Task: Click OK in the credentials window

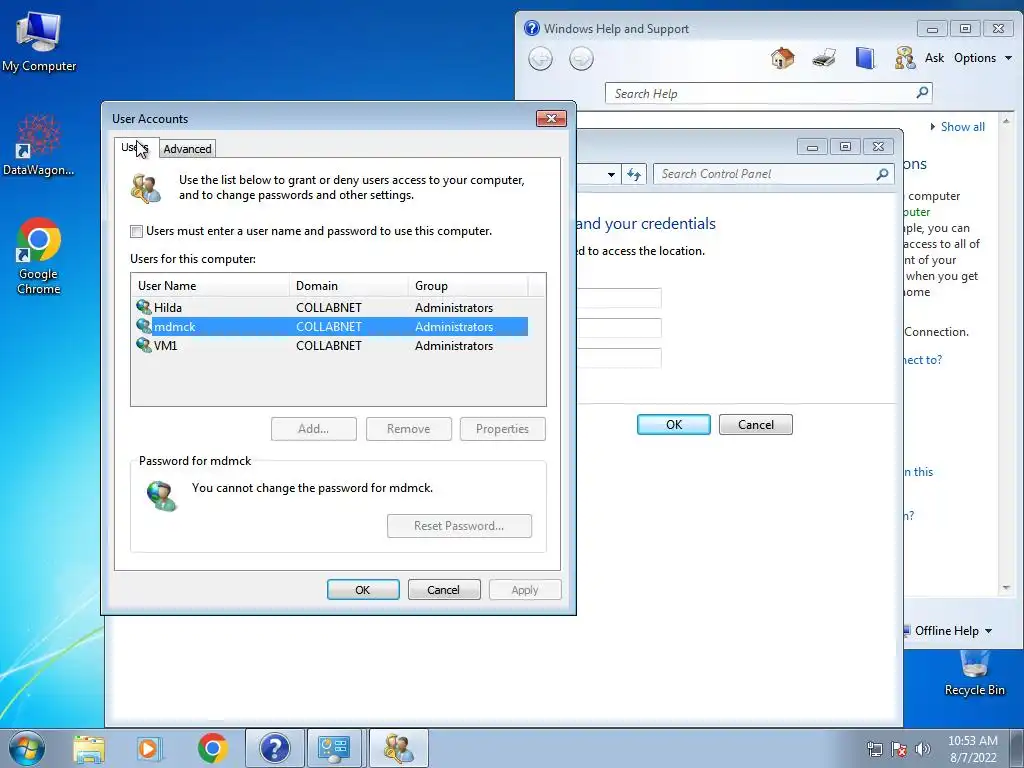Action: click(674, 424)
